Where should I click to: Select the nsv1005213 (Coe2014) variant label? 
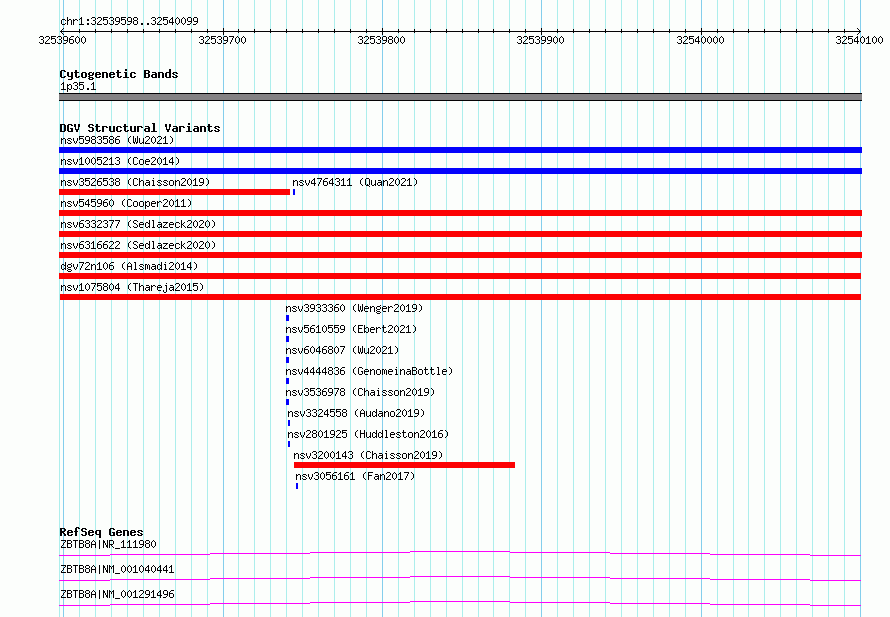pos(120,161)
